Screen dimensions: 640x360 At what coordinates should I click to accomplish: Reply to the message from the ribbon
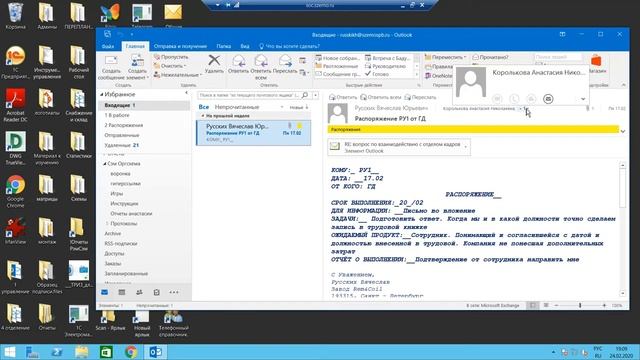point(238,64)
